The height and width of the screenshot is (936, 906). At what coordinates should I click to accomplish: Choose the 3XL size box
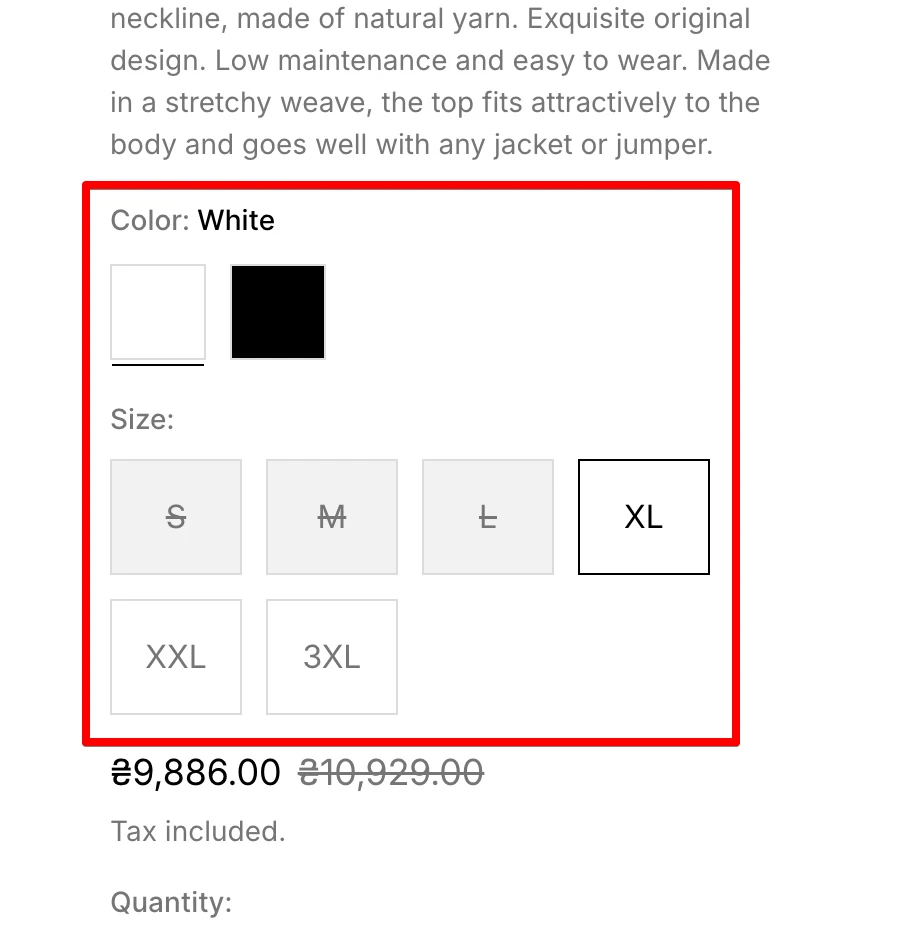pyautogui.click(x=332, y=657)
